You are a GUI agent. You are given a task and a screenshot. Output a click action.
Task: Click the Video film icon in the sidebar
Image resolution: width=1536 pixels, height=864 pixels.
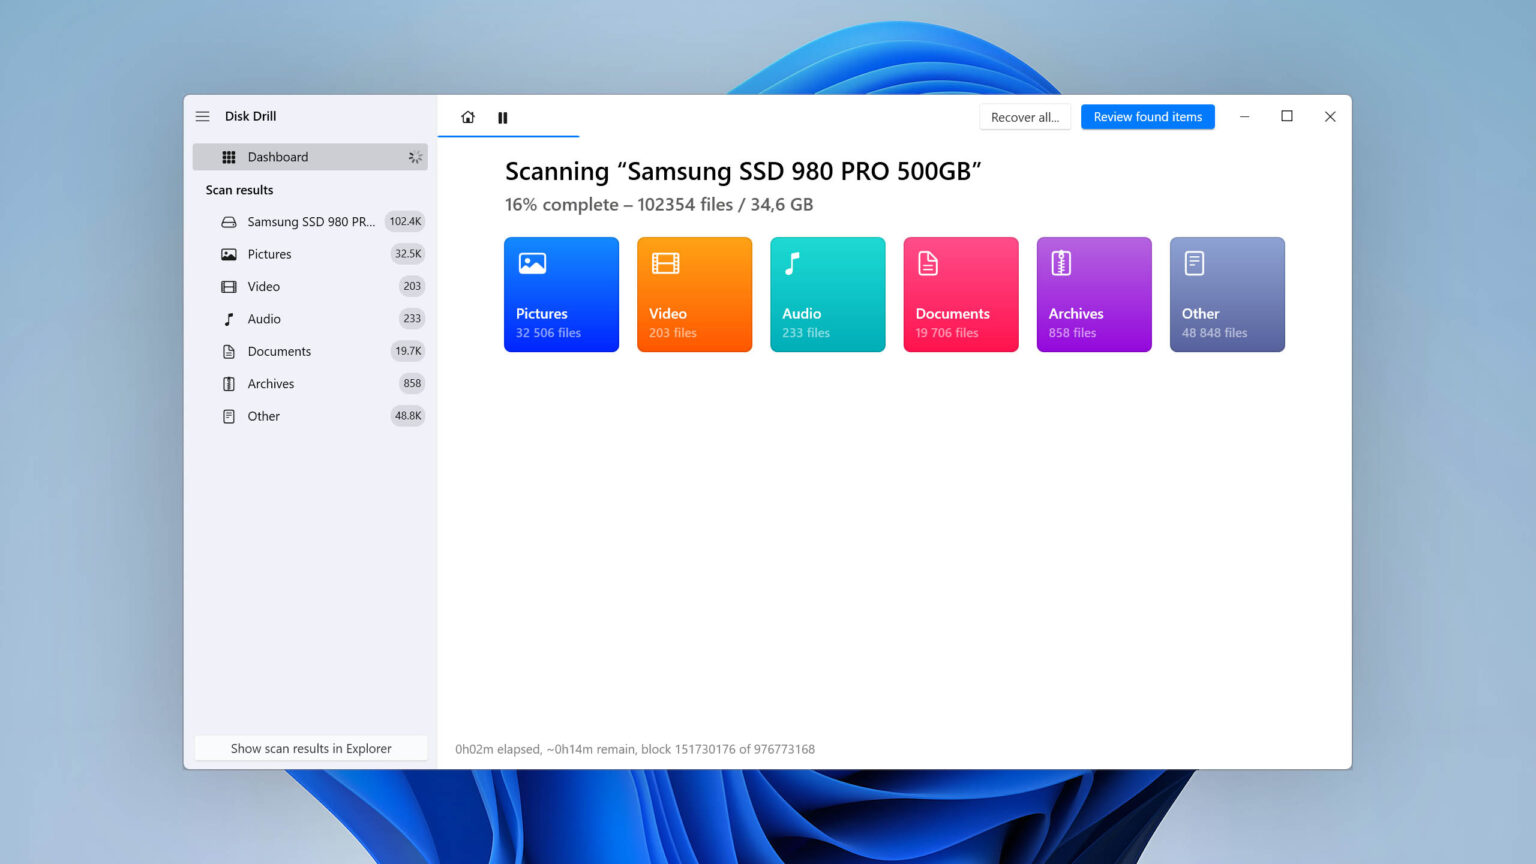pyautogui.click(x=229, y=286)
